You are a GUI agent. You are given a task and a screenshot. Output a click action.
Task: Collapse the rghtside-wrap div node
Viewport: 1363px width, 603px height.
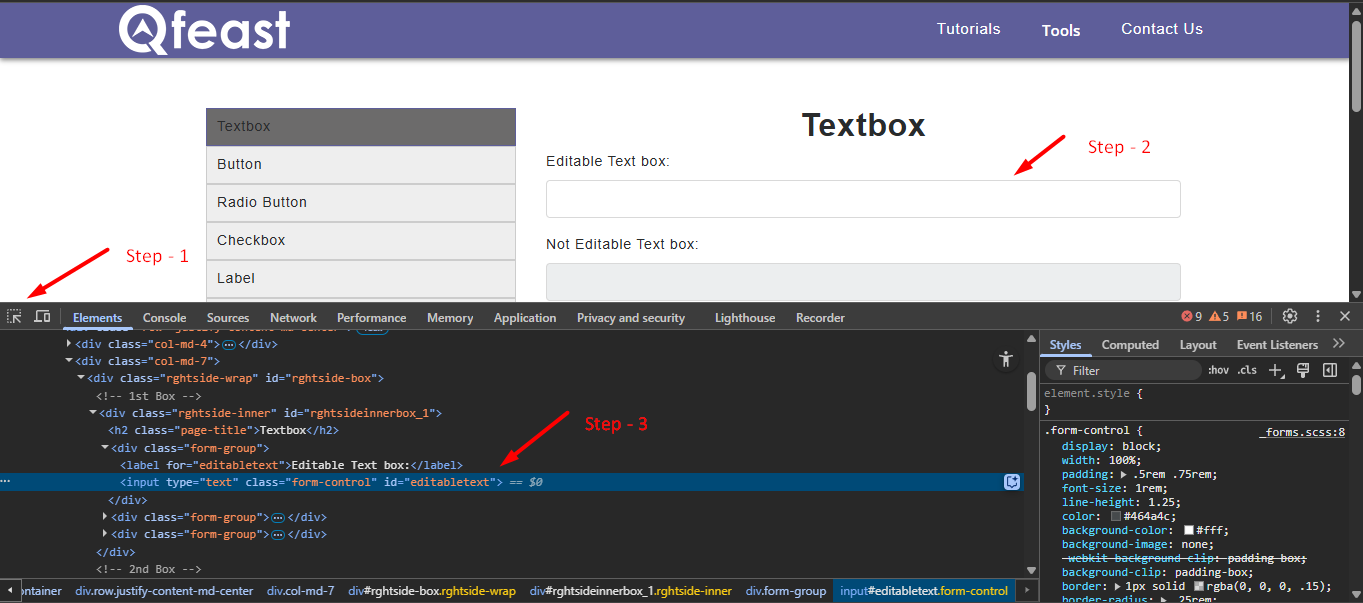pos(81,378)
